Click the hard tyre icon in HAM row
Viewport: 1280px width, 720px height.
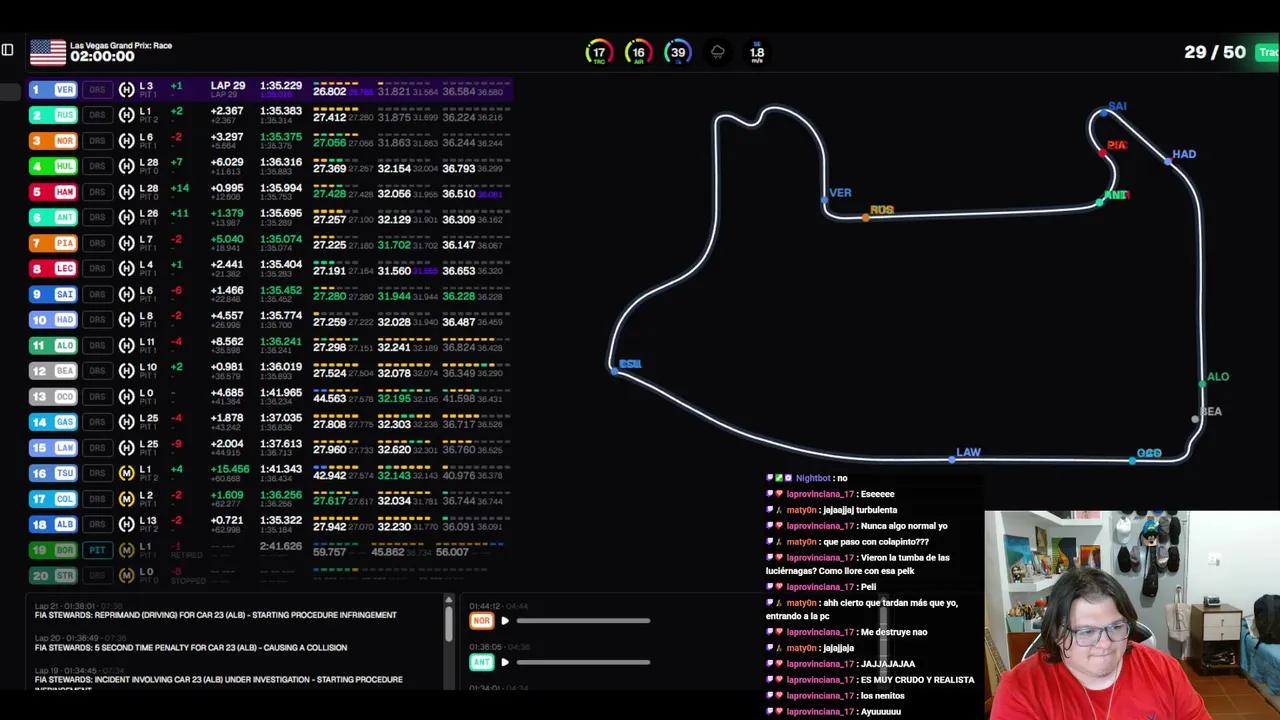[x=126, y=192]
